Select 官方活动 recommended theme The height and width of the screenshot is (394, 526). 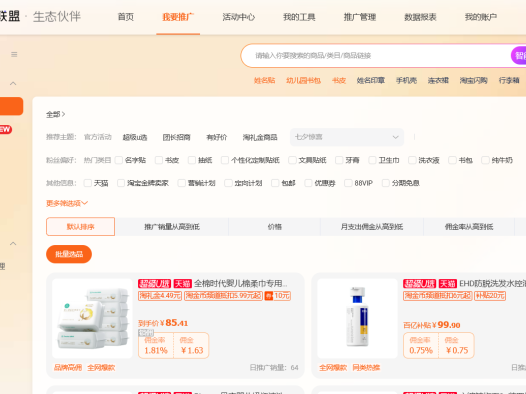point(98,137)
